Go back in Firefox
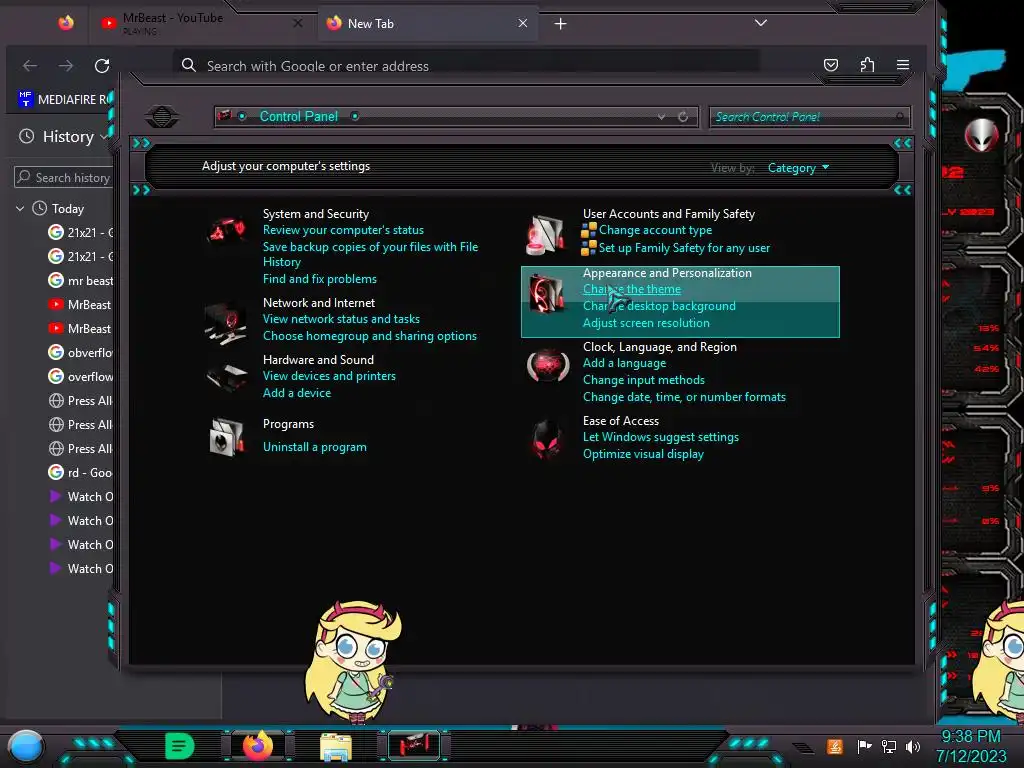 click(30, 66)
